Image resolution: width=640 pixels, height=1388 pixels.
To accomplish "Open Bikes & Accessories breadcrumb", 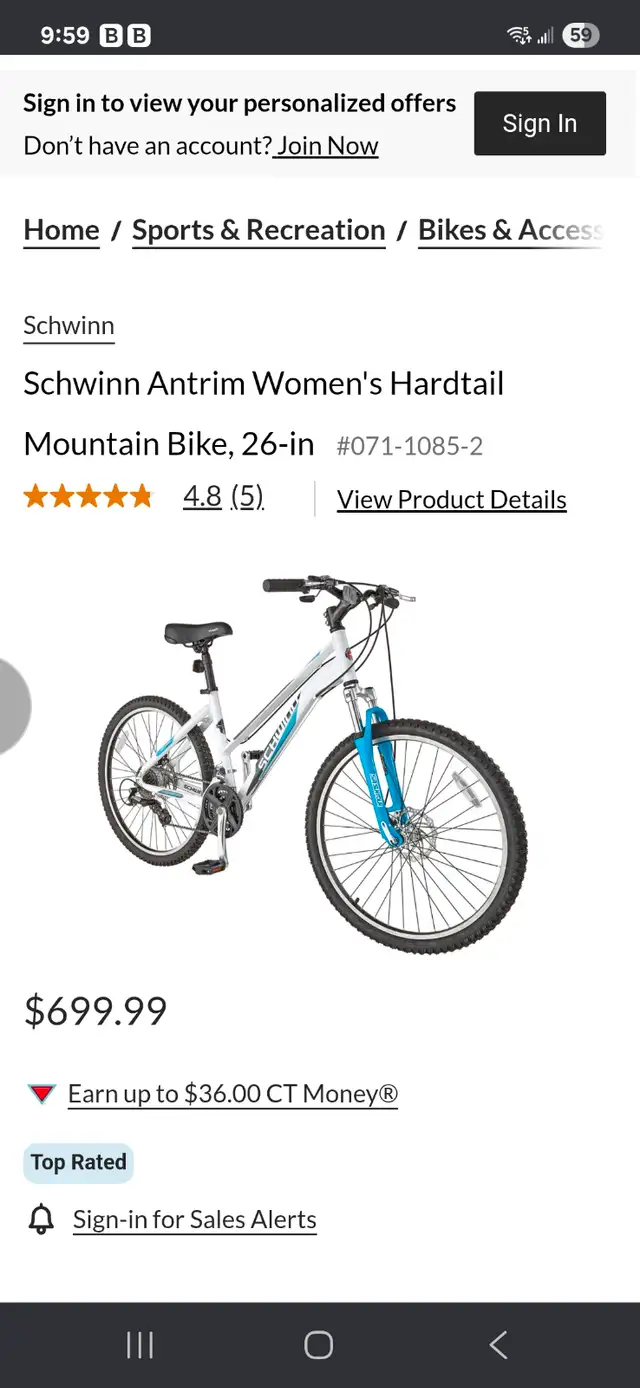I will tap(511, 230).
